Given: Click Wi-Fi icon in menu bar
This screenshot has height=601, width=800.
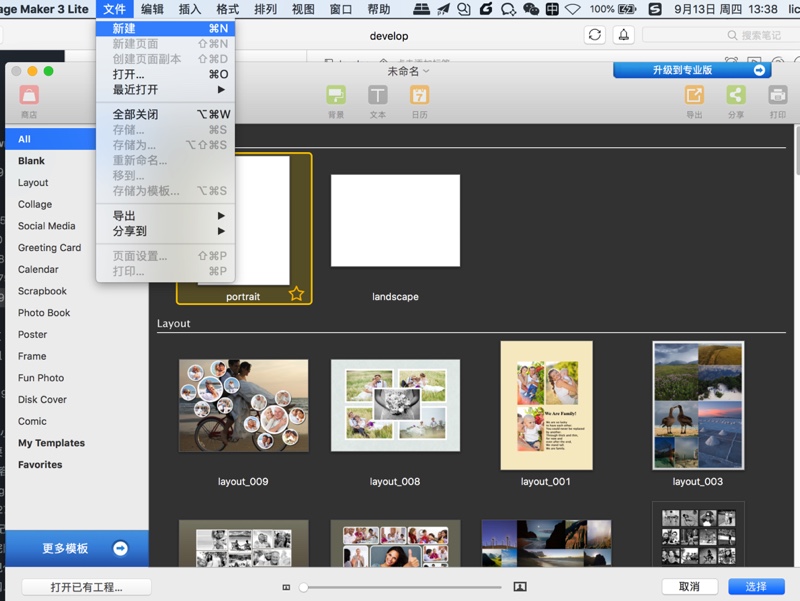Looking at the screenshot, I should coord(572,9).
